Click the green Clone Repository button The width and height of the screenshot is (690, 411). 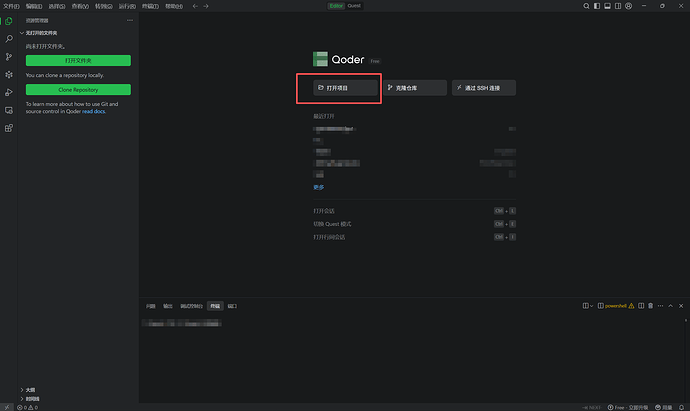tap(79, 90)
